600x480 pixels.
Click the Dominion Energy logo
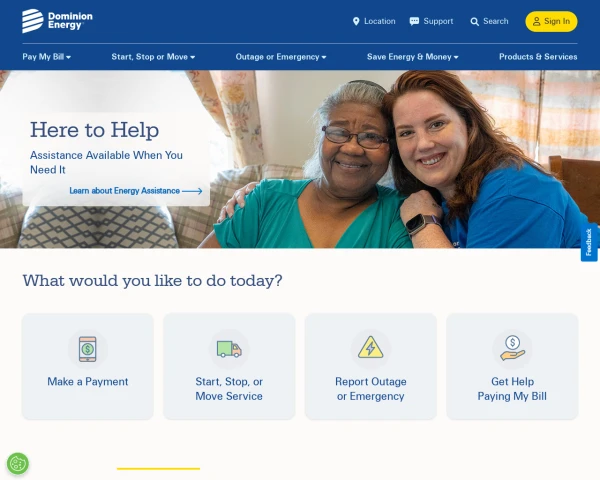click(x=57, y=21)
